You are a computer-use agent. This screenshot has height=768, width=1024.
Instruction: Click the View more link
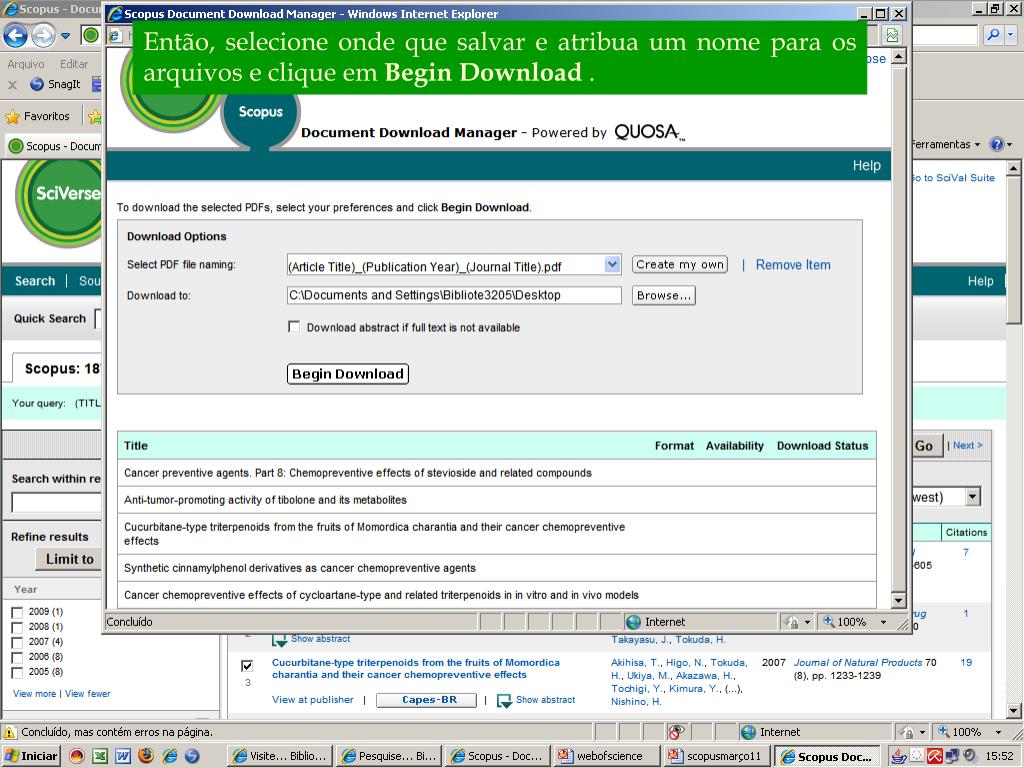coord(34,694)
